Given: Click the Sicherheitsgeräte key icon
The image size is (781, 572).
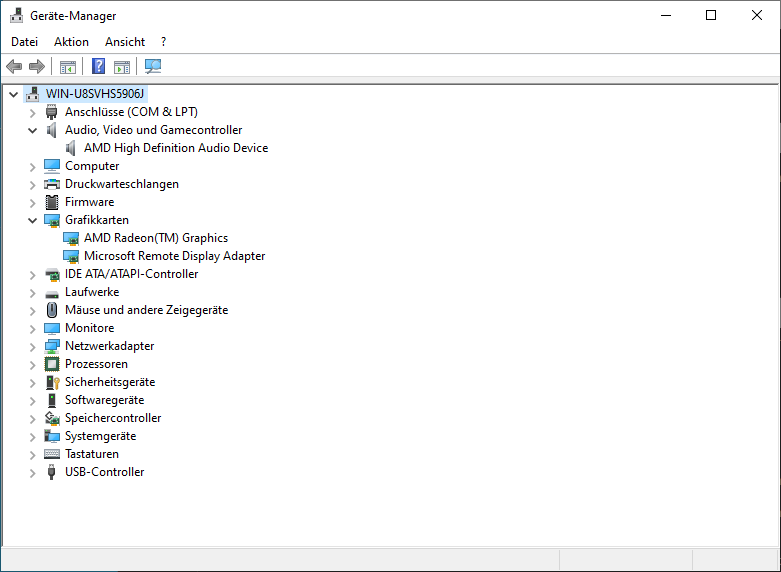Looking at the screenshot, I should pyautogui.click(x=52, y=382).
